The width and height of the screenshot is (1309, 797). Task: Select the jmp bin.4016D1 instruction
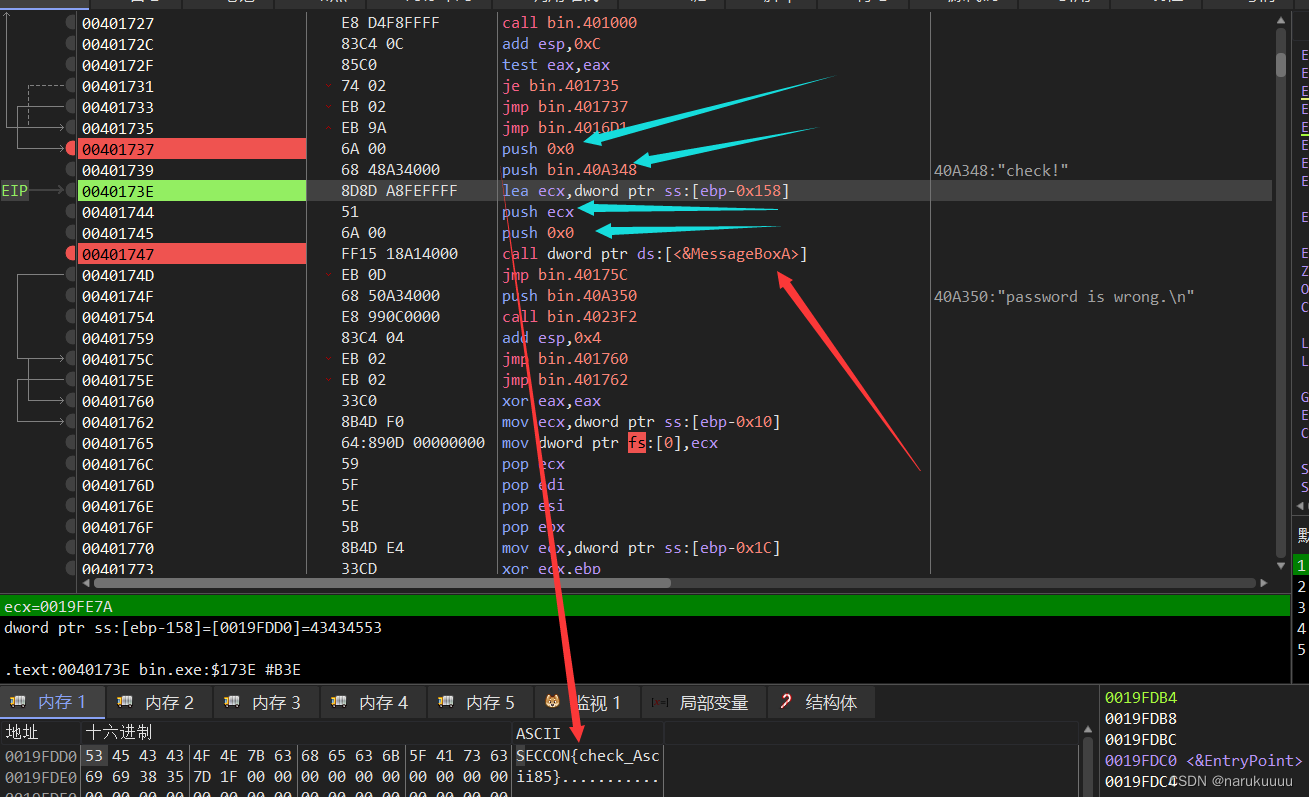(565, 128)
